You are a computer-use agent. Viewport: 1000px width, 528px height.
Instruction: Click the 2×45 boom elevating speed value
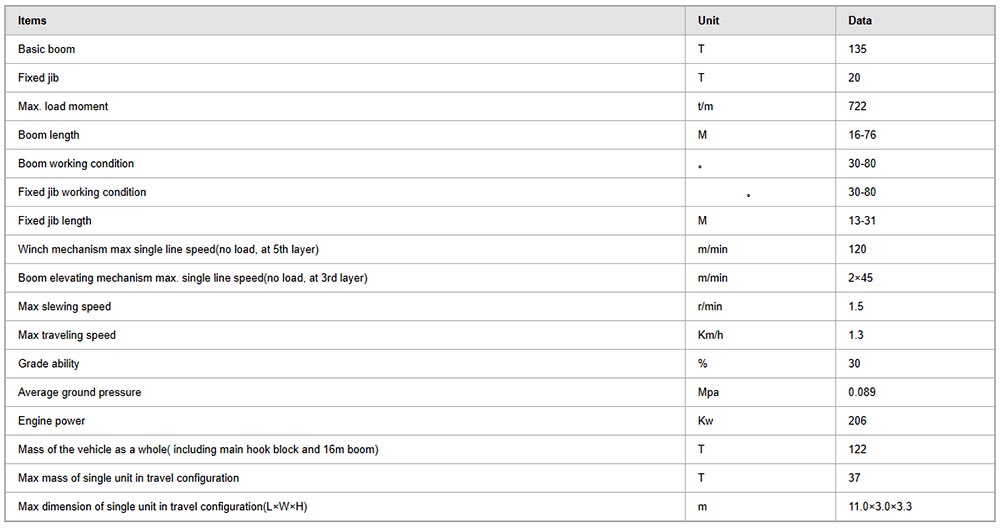(860, 278)
